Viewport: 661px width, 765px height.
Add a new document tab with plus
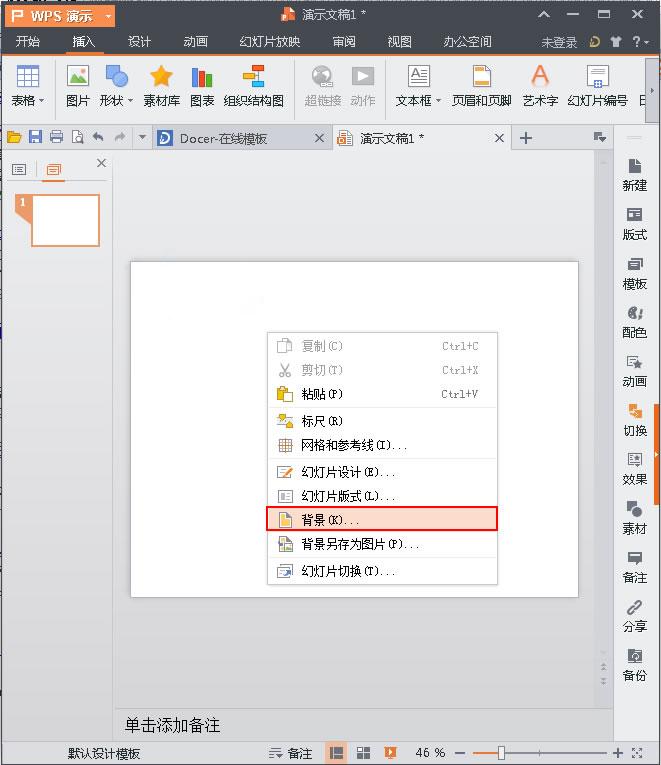click(x=526, y=138)
